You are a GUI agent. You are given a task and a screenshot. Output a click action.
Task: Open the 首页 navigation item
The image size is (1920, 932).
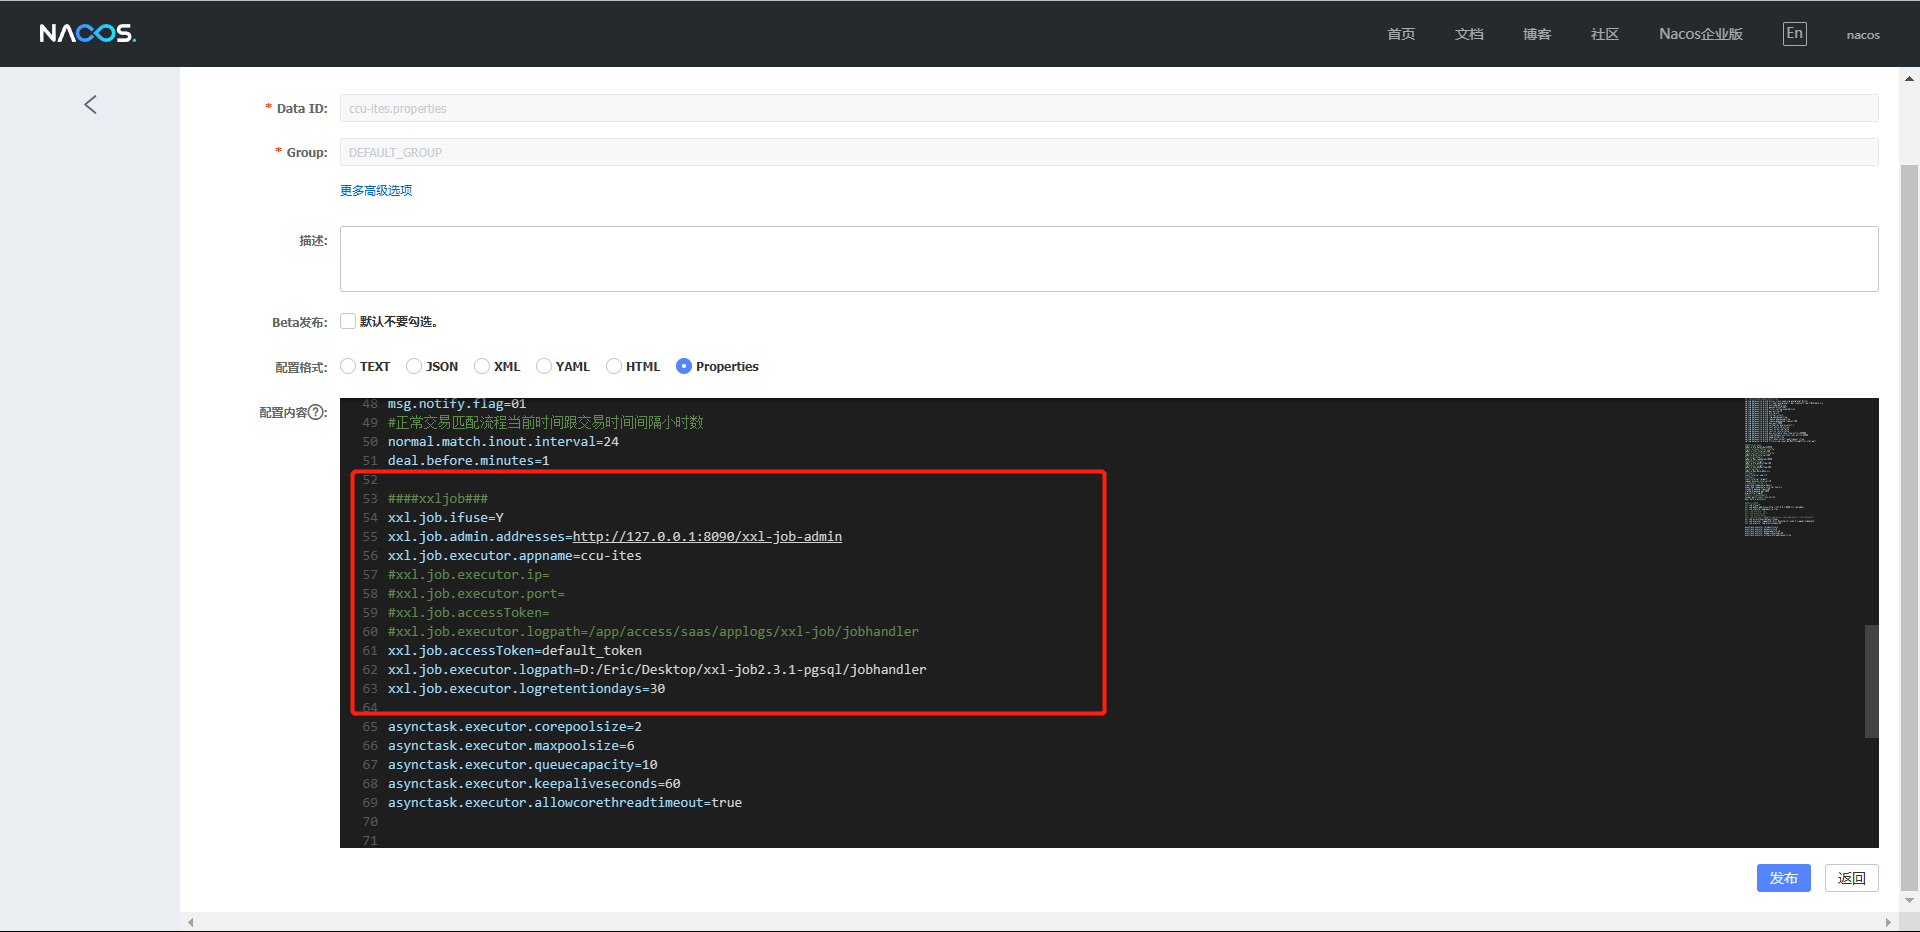coord(1400,34)
